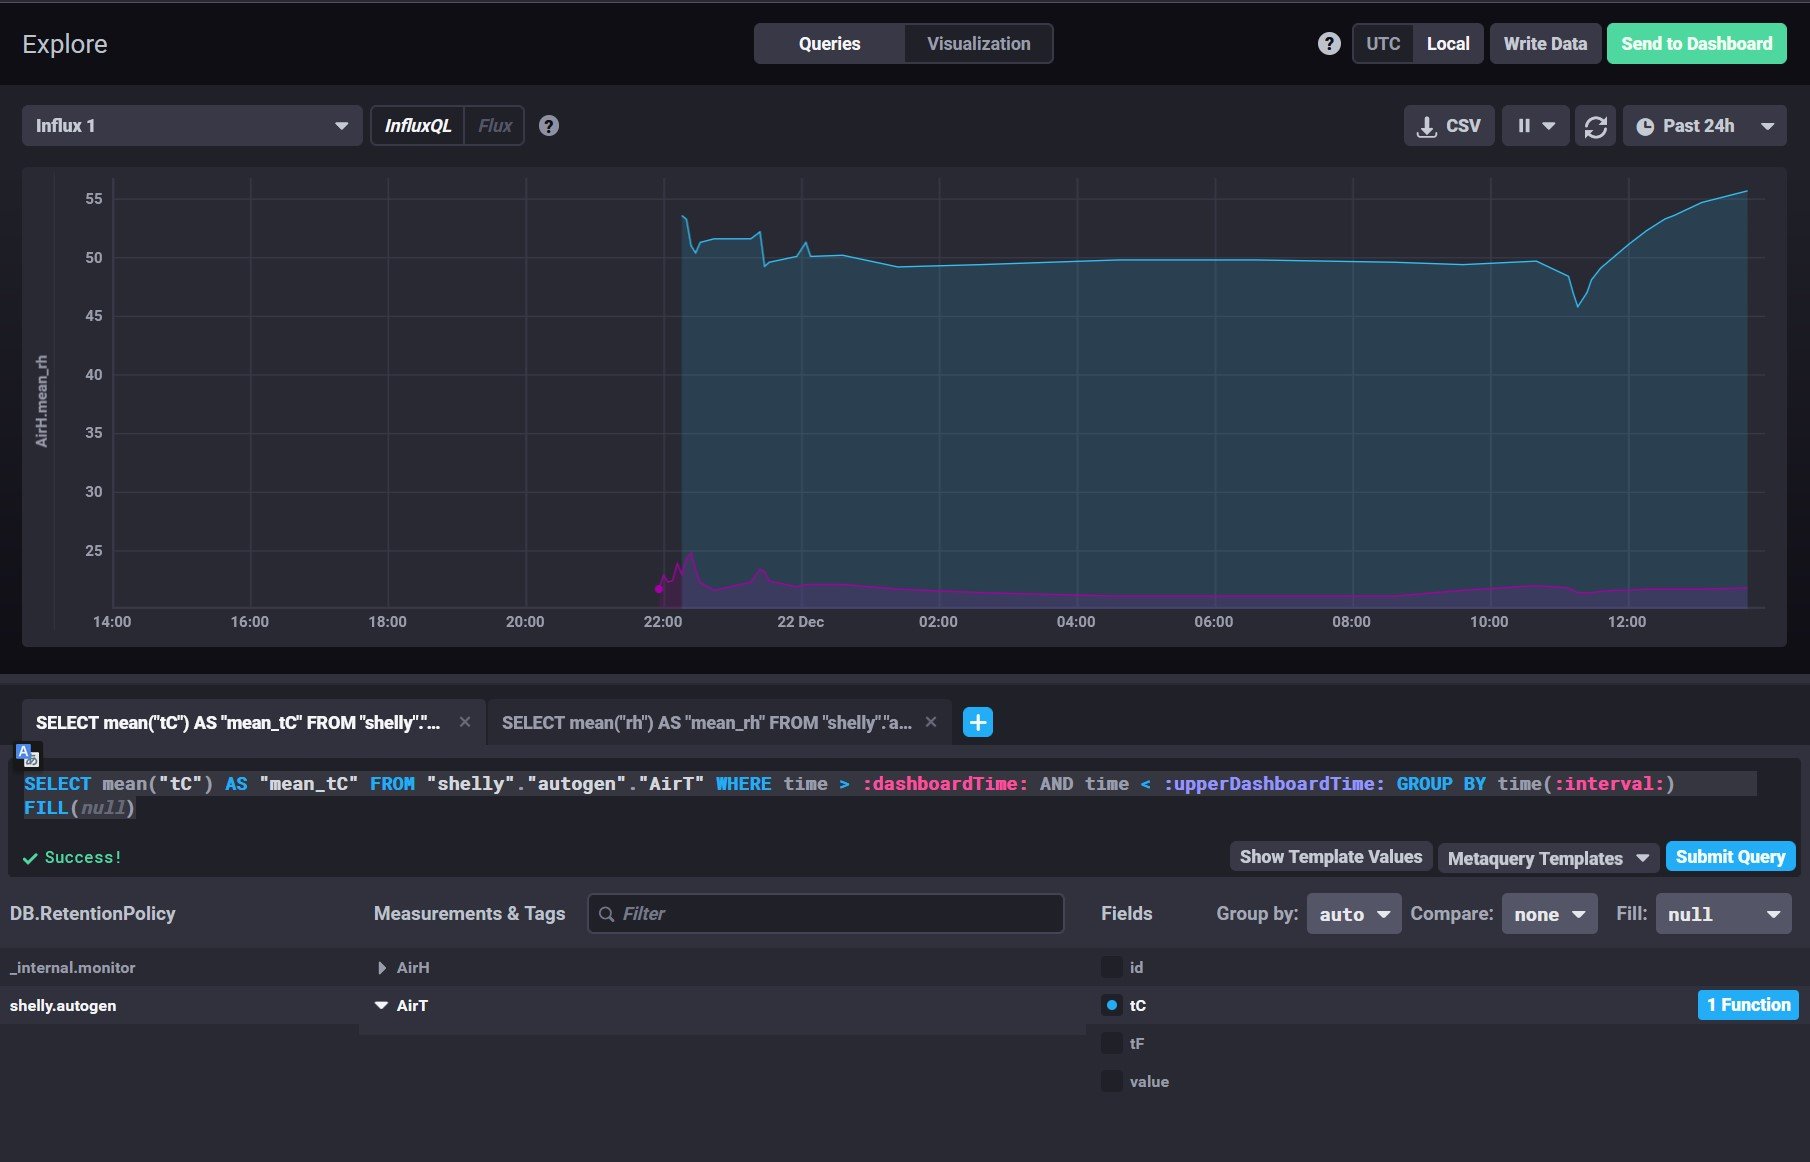The image size is (1810, 1162).
Task: Open the pause auto-refresh dropdown
Action: point(1536,126)
